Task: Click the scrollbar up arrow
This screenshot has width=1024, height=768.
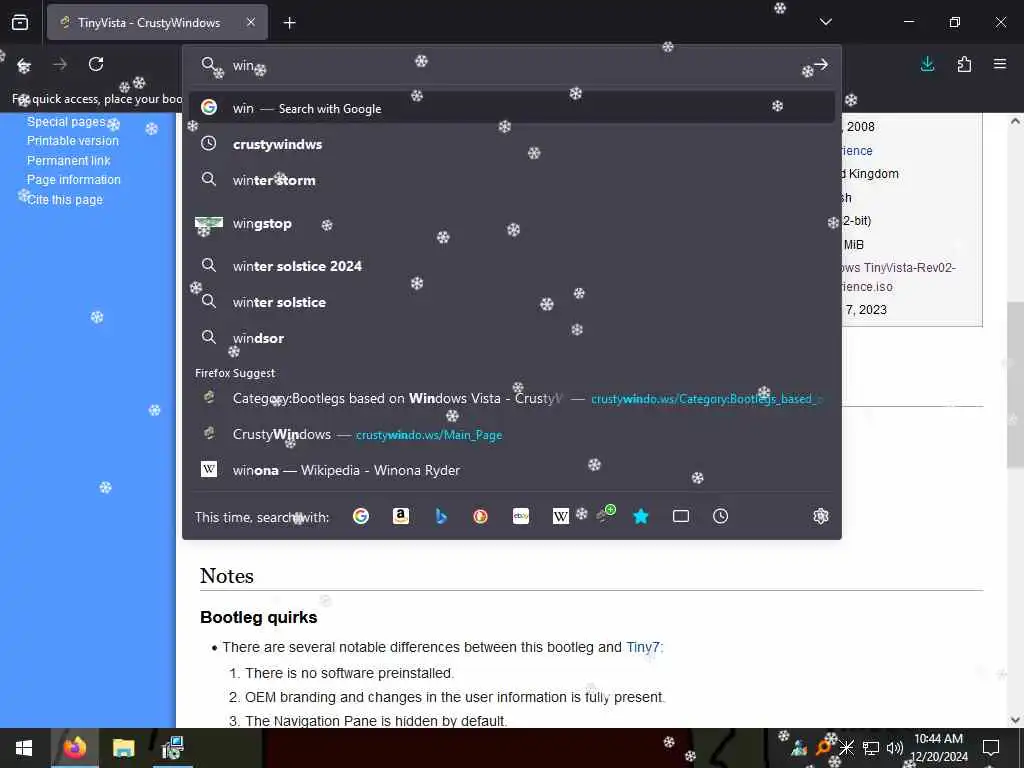Action: click(x=1015, y=121)
